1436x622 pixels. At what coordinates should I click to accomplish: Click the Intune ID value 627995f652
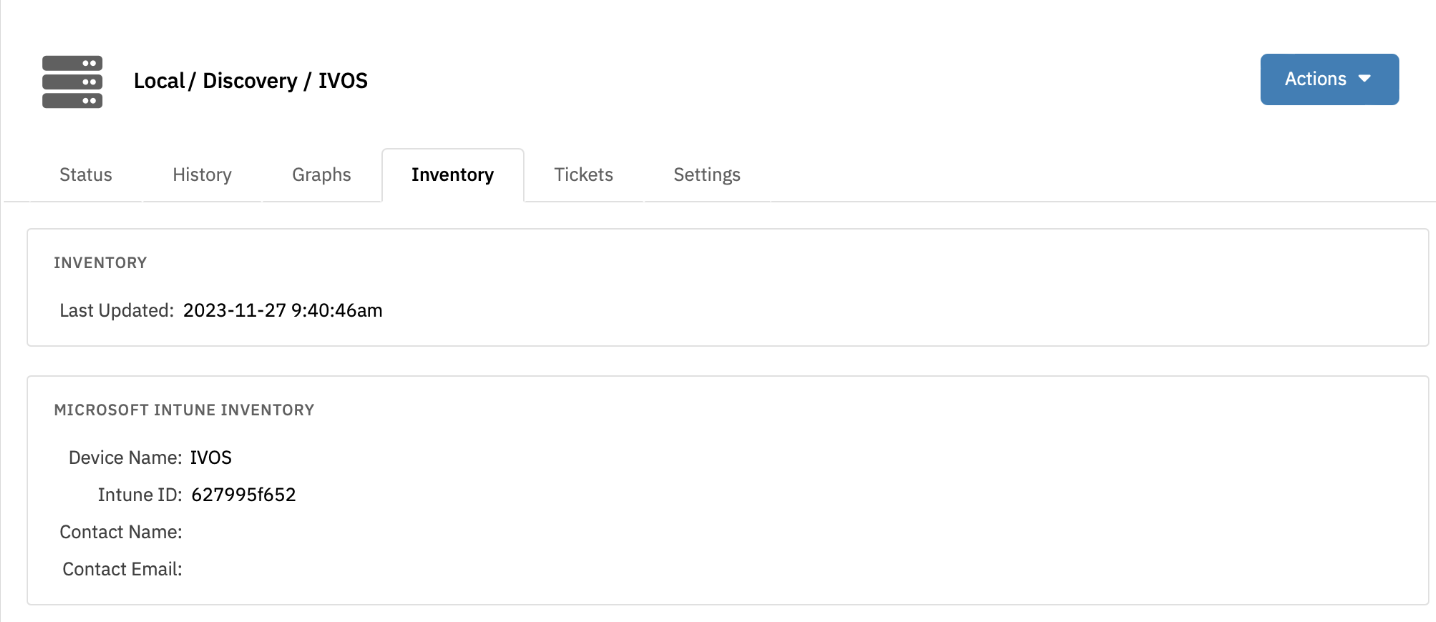coord(243,495)
